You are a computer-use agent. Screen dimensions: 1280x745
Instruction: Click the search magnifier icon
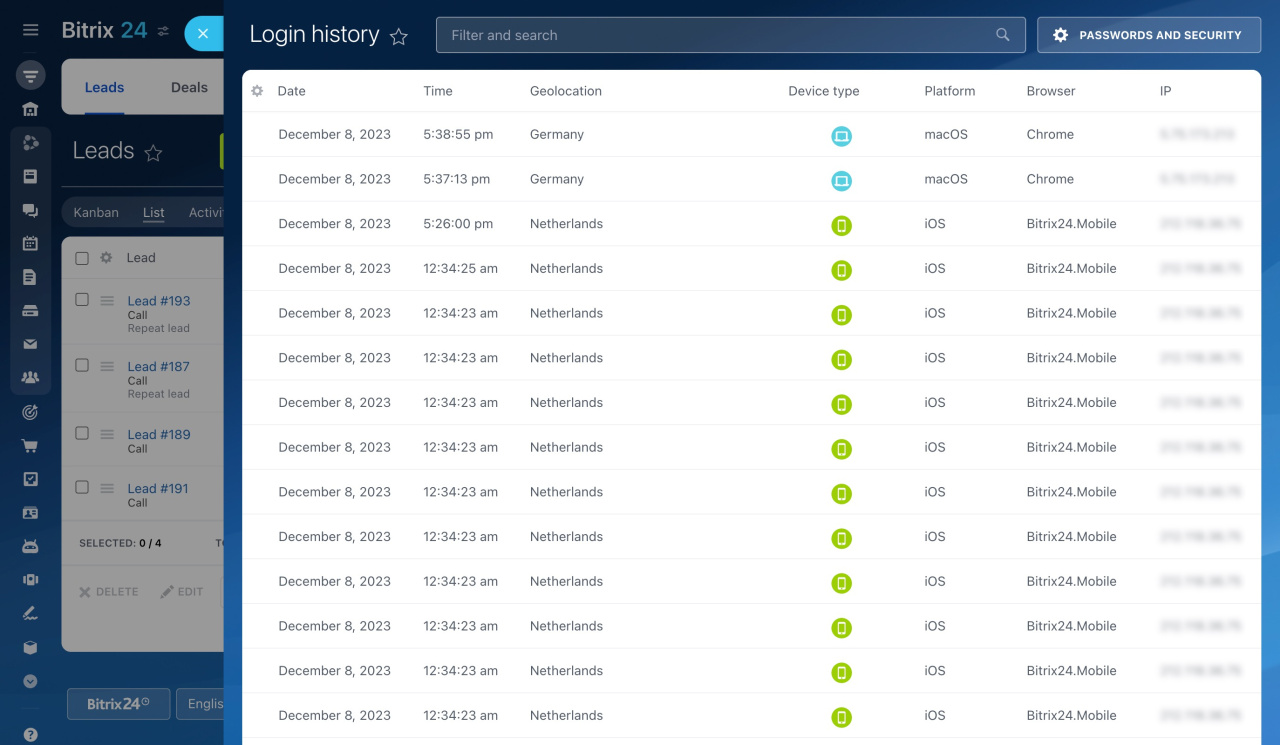tap(1002, 35)
